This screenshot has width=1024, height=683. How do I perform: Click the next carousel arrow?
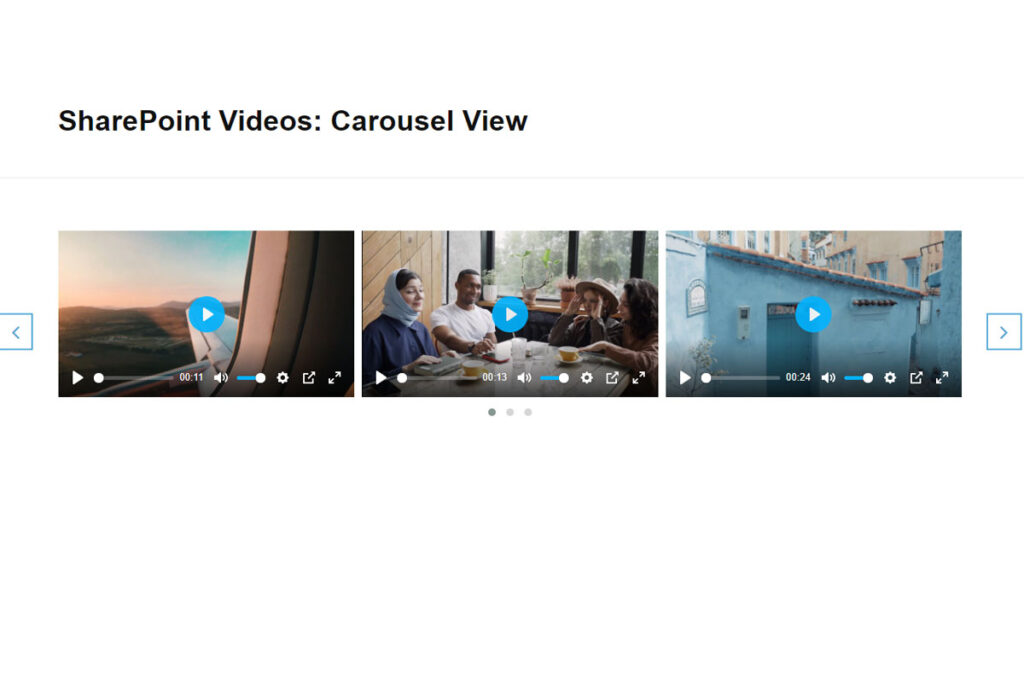1004,332
